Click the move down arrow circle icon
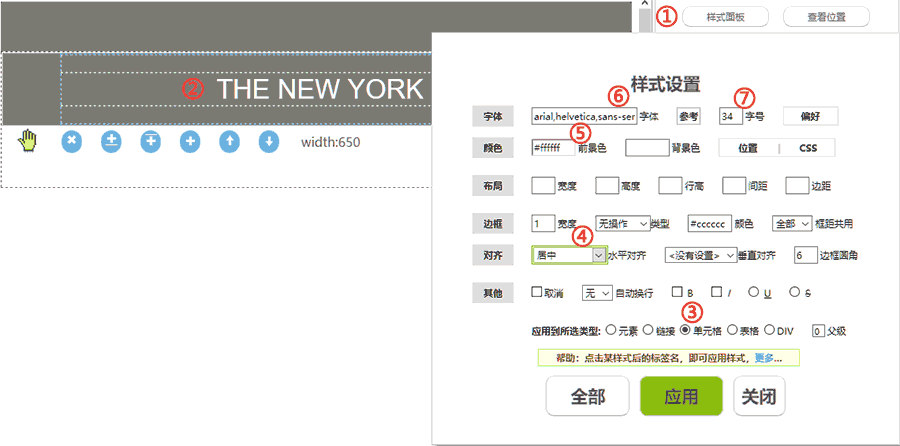900x446 pixels. (x=269, y=141)
